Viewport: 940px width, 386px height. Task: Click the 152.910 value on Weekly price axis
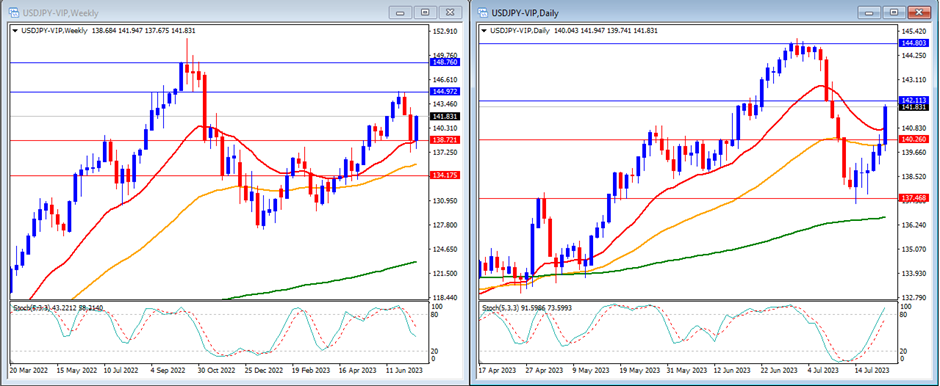click(444, 31)
